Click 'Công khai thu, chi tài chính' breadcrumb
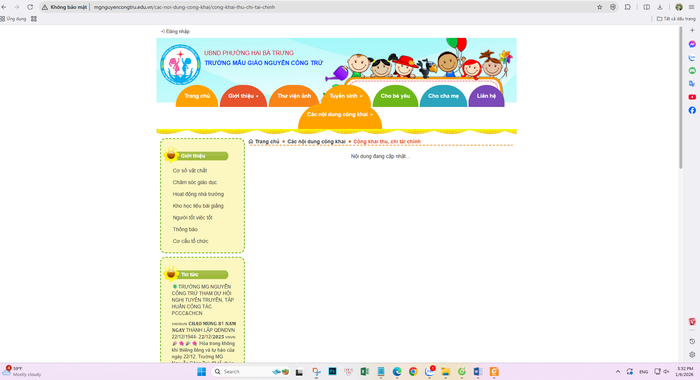The image size is (700, 380). [x=387, y=142]
